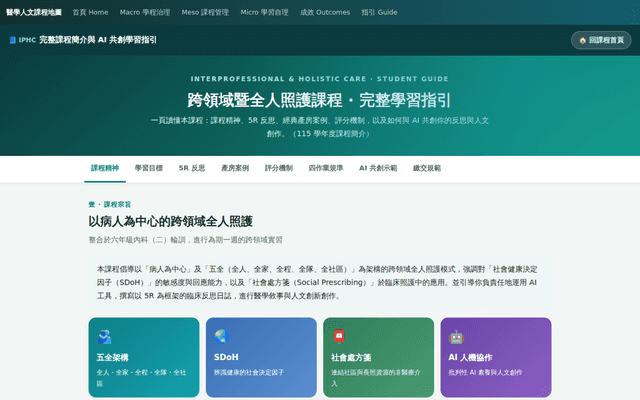Image resolution: width=640 pixels, height=400 pixels.
Task: Click the red mailbox icon on 社會處方箋 card
Action: coord(339,337)
